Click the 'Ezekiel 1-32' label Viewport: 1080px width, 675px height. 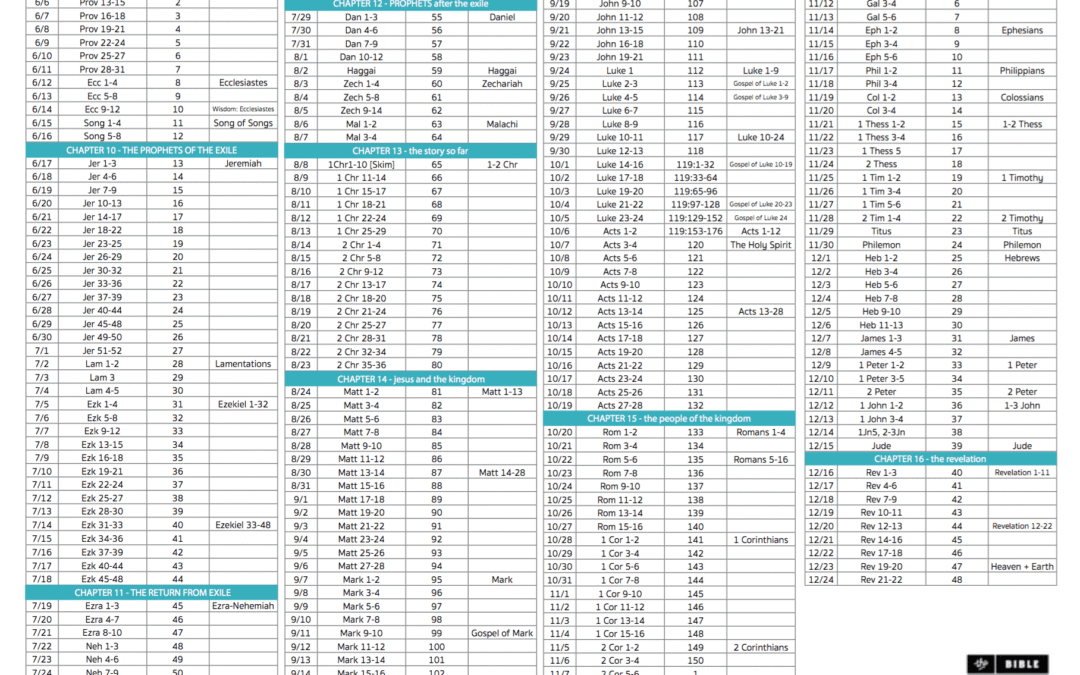[x=243, y=404]
